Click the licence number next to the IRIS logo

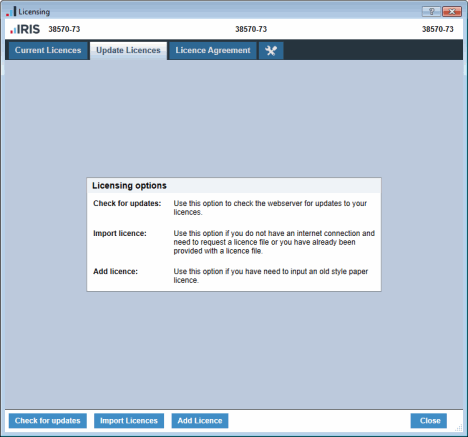click(x=64, y=29)
